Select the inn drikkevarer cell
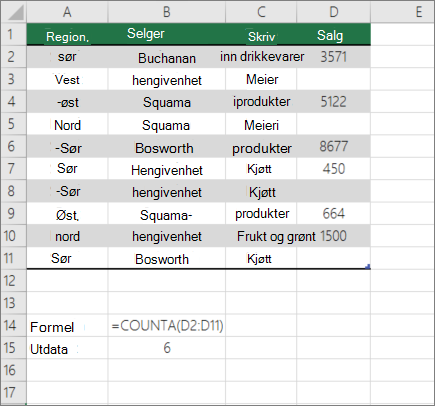 261,57
